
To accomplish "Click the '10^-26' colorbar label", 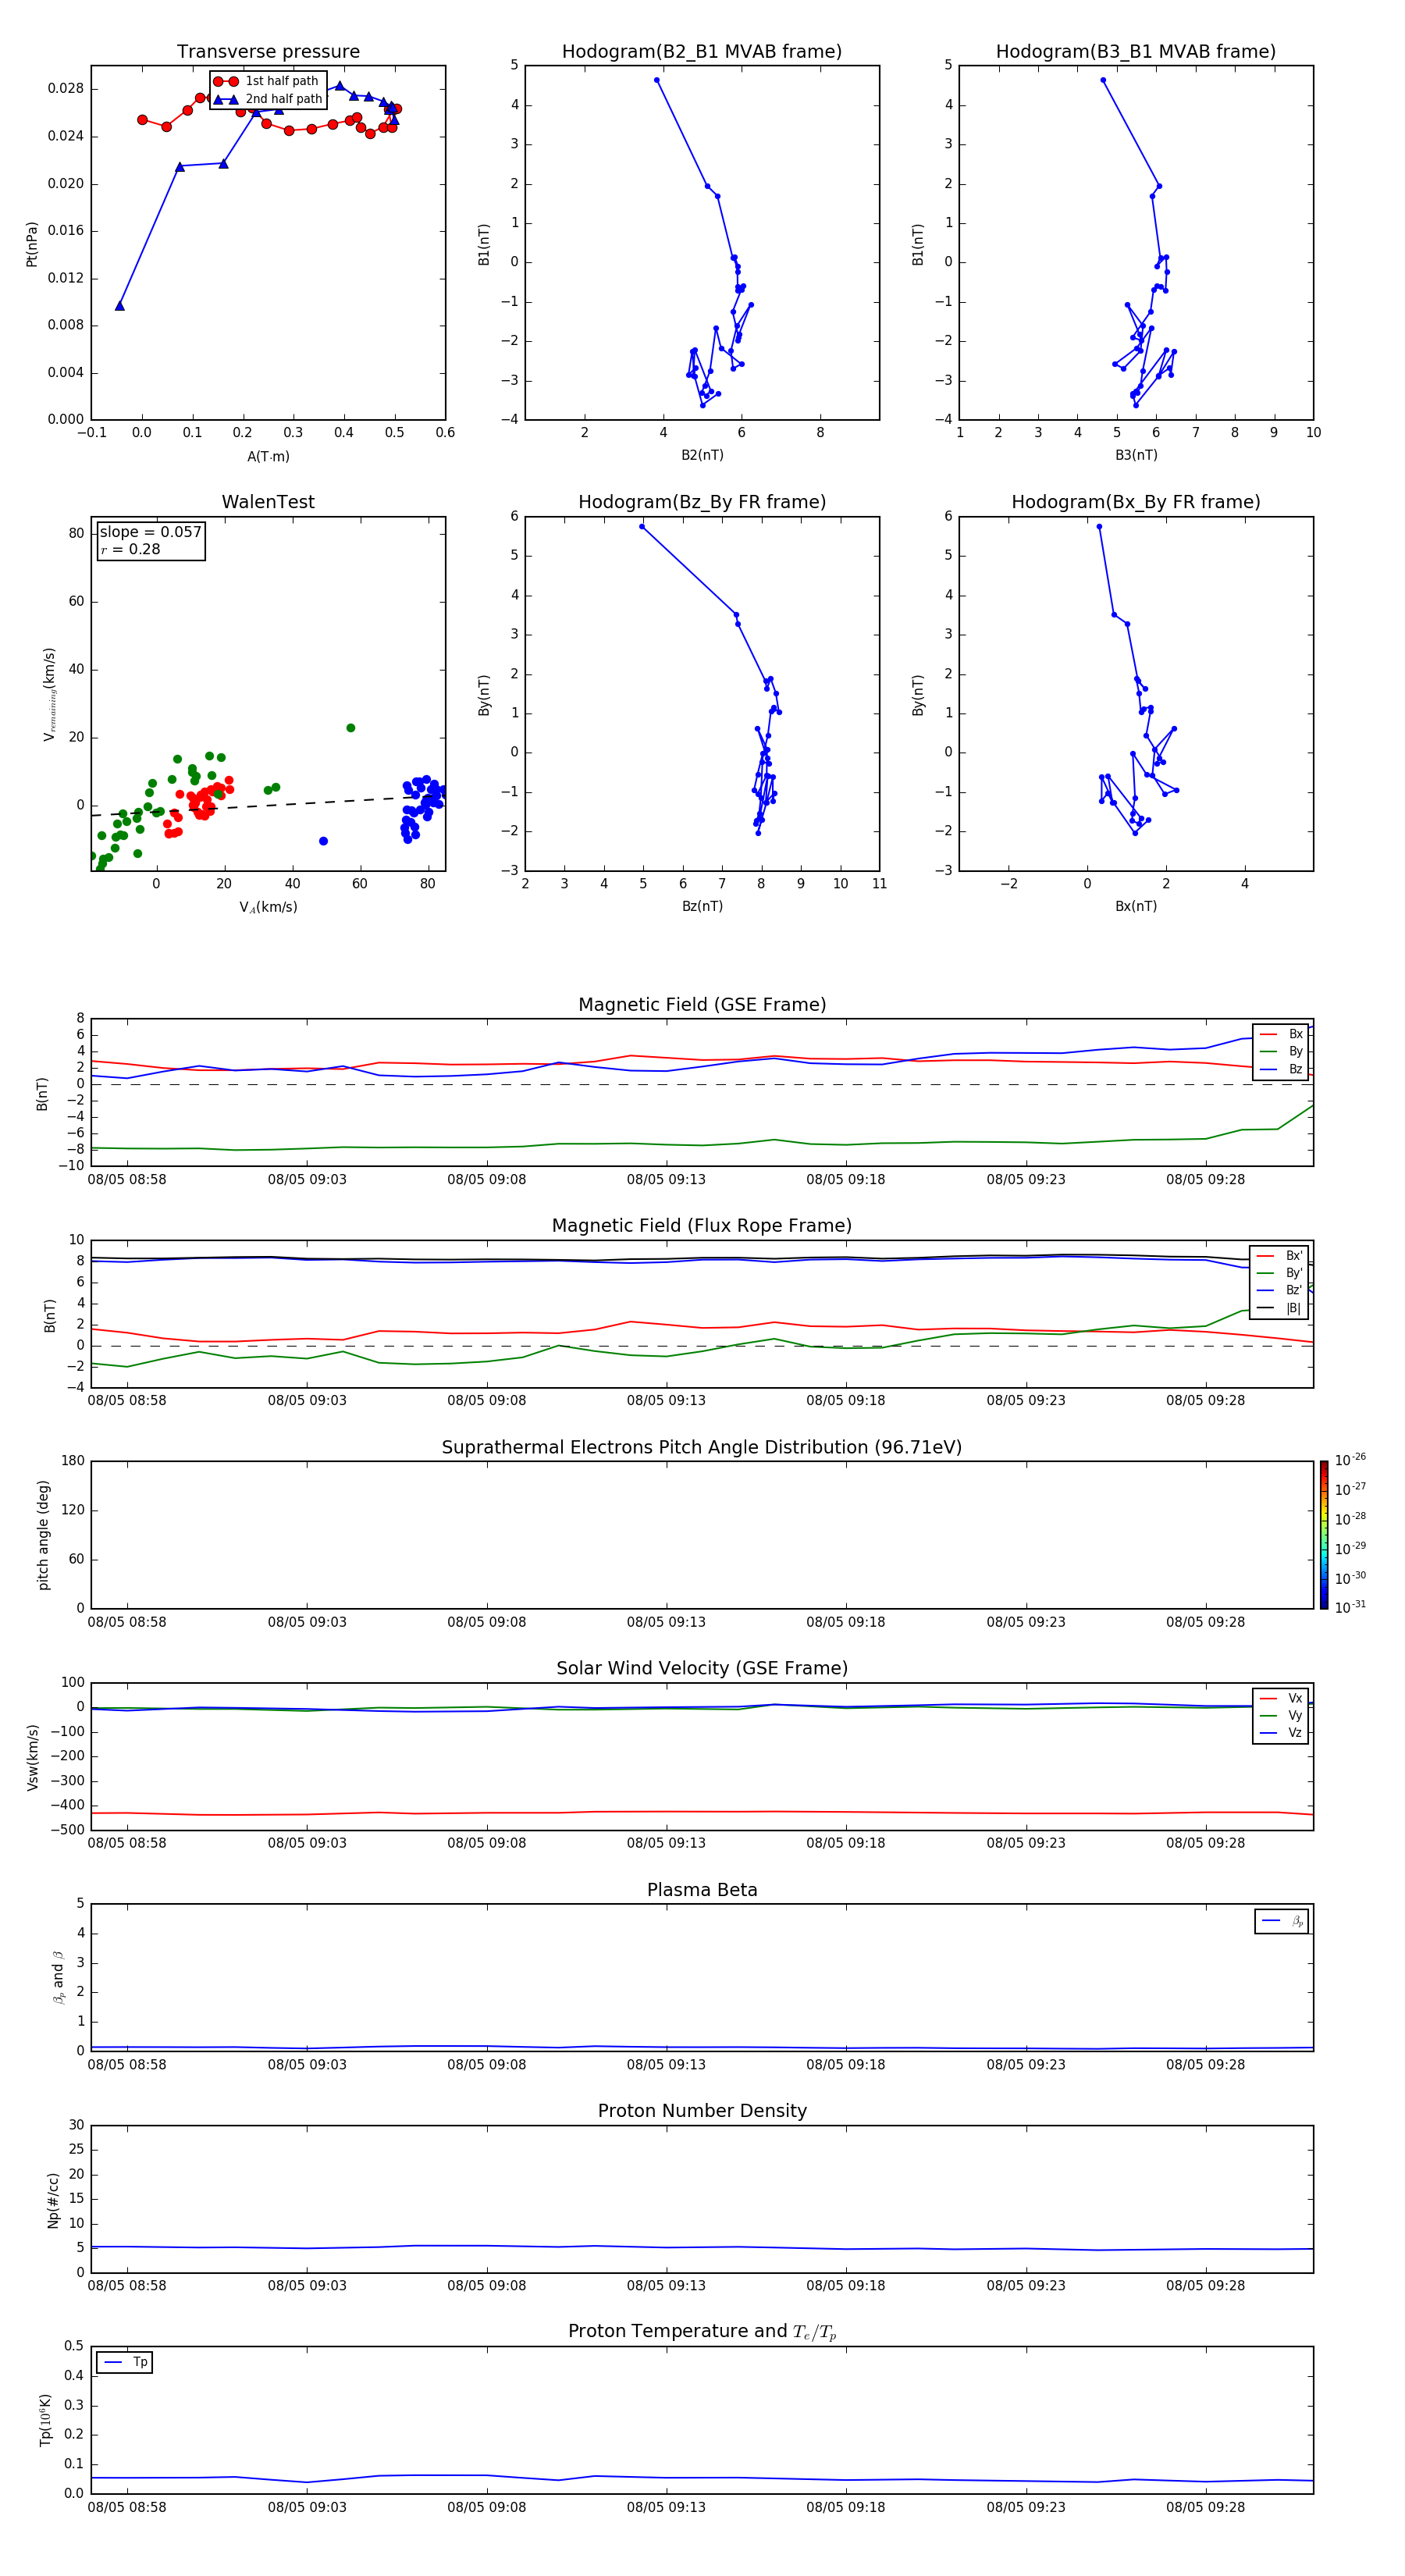I will point(1350,1460).
